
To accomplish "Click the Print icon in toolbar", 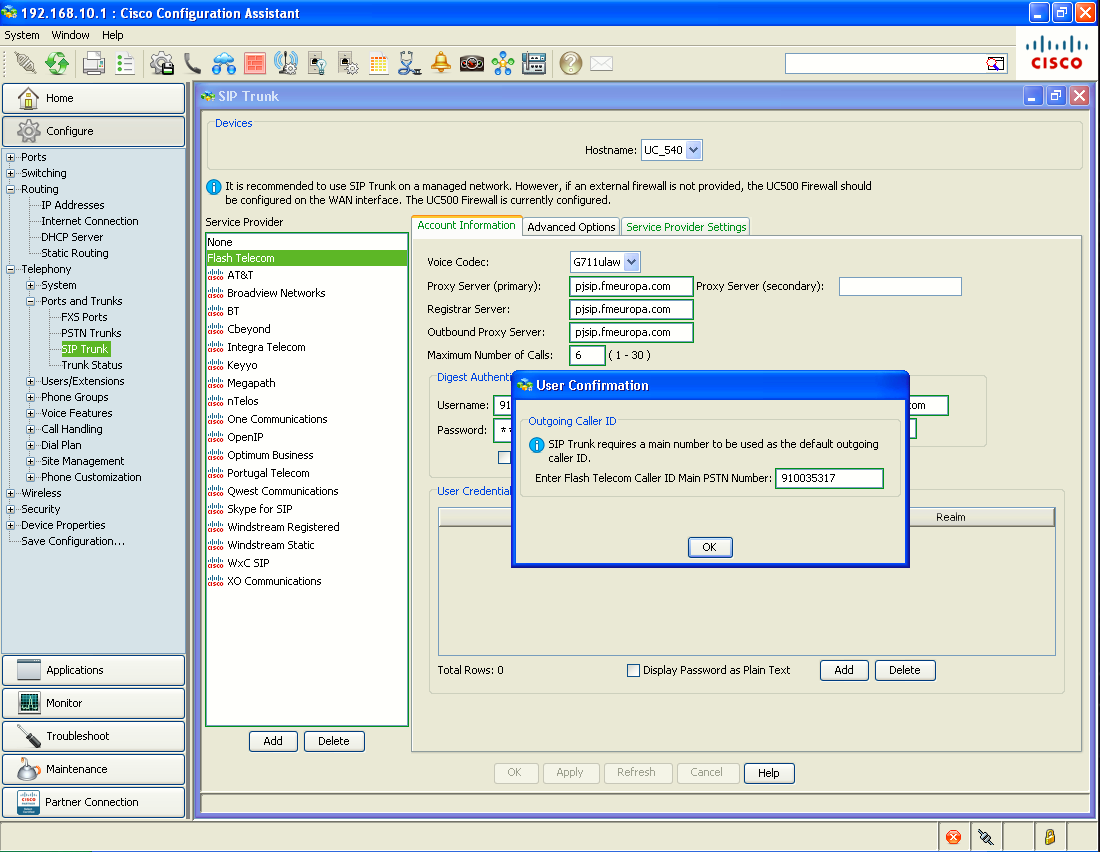I will coord(93,63).
